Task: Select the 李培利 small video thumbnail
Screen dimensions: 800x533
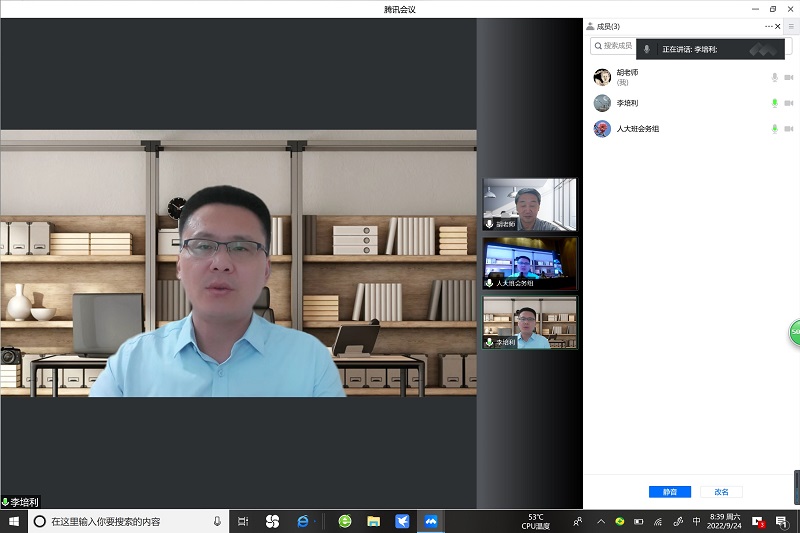Action: click(x=529, y=322)
